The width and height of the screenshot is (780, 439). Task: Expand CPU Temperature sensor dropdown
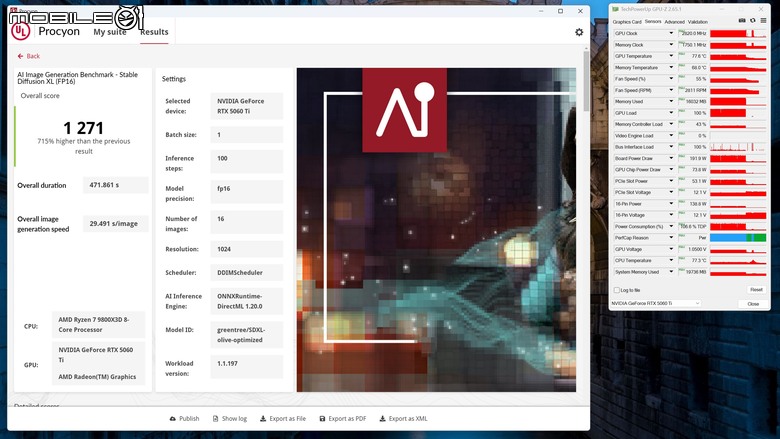671,261
